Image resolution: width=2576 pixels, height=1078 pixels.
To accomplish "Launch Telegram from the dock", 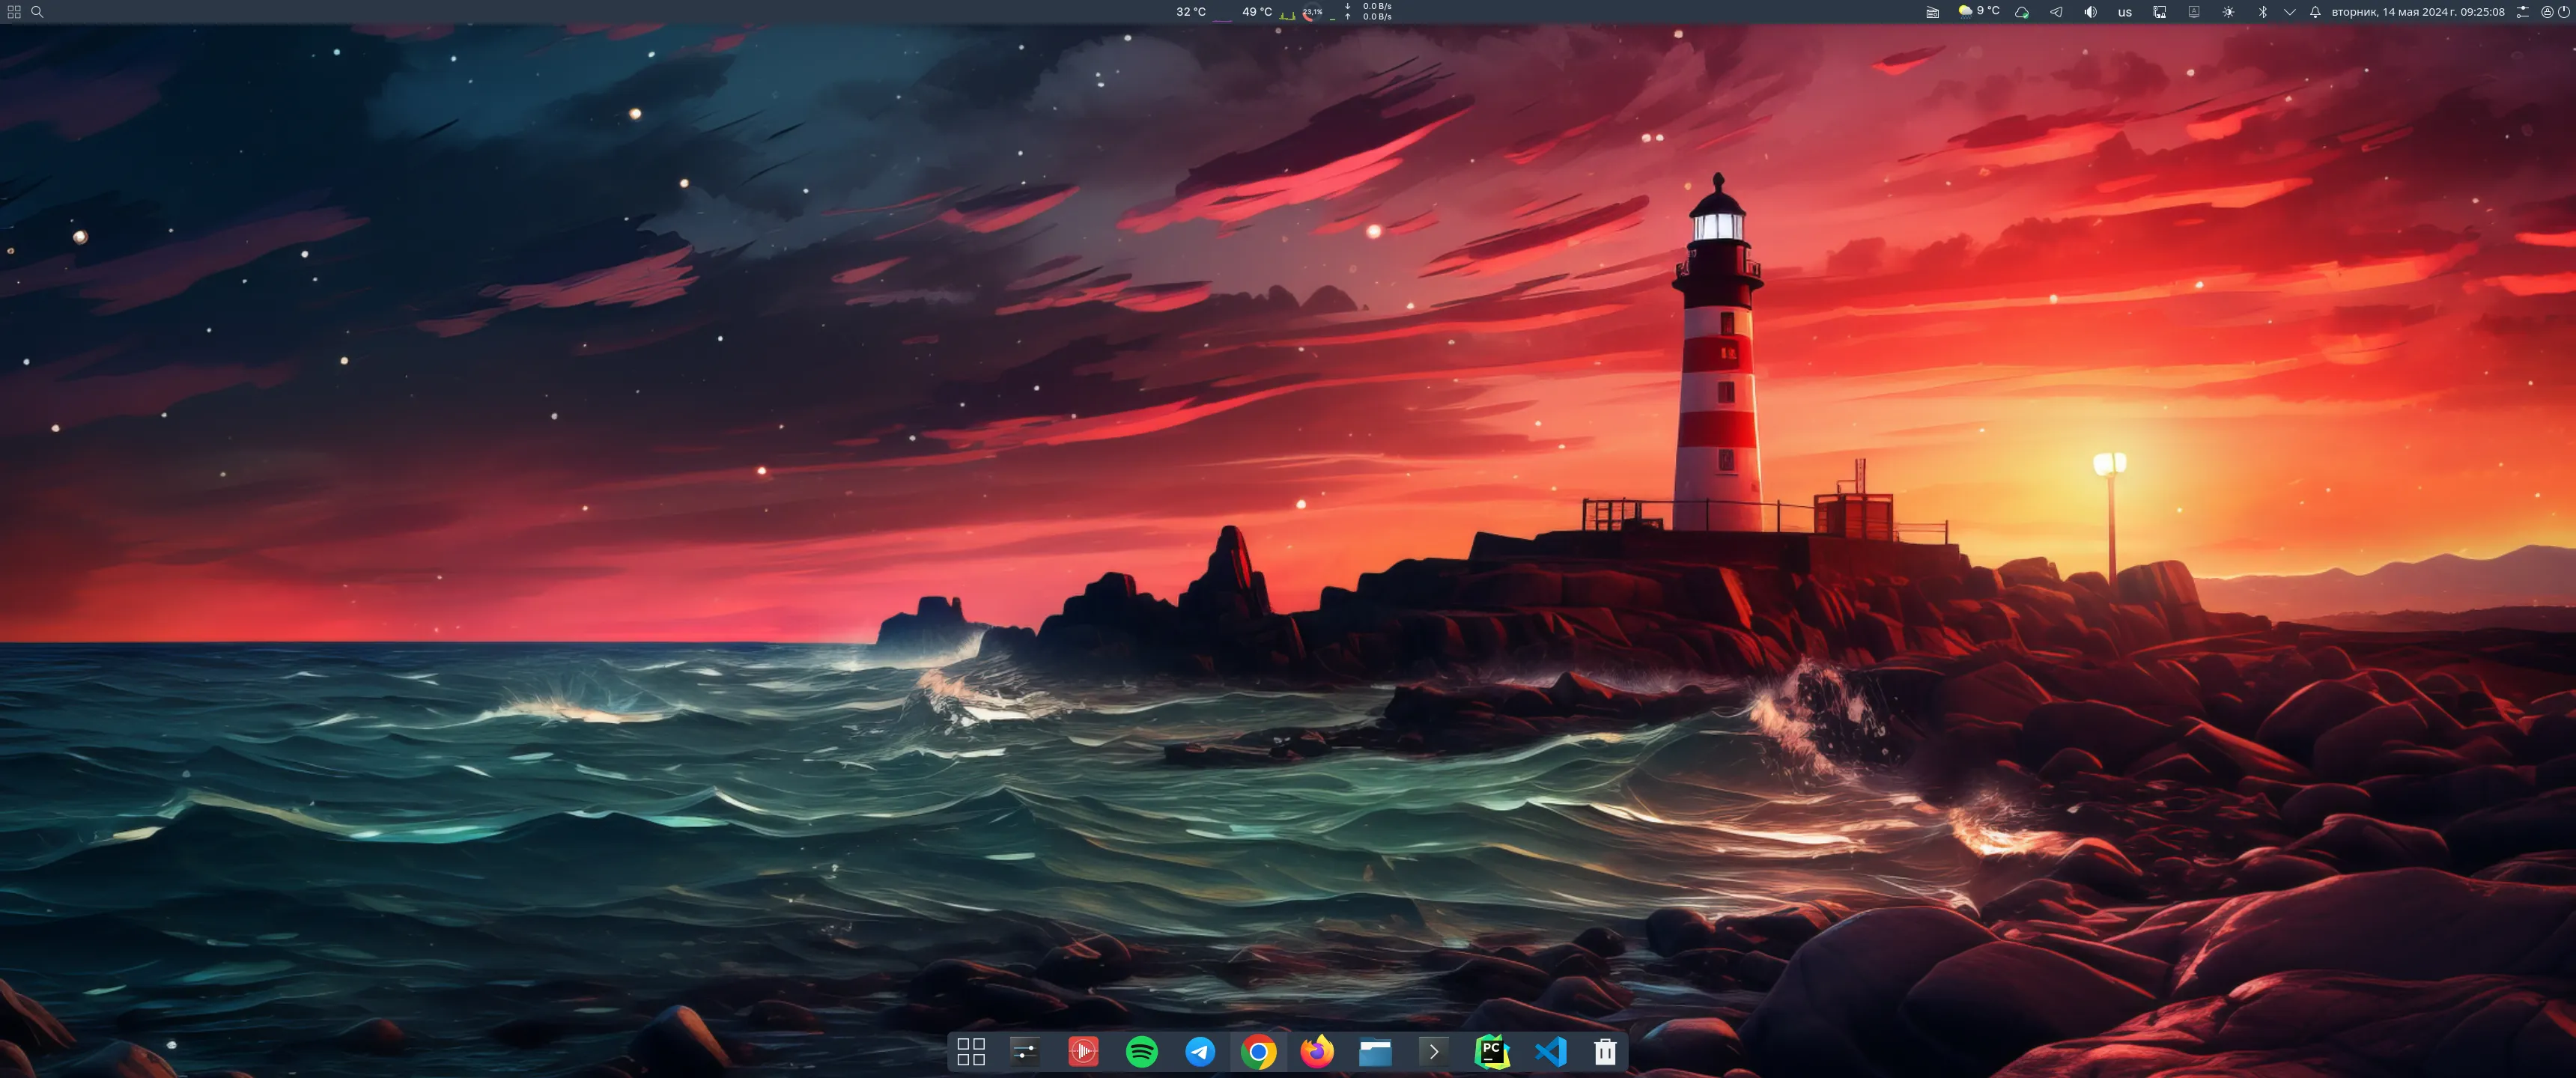I will tap(1200, 1051).
